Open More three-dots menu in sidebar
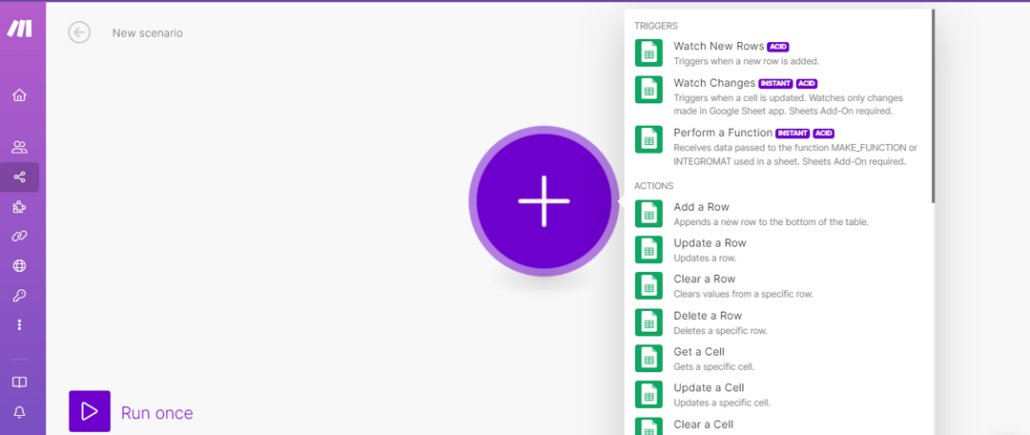1030x435 pixels. pyautogui.click(x=19, y=325)
